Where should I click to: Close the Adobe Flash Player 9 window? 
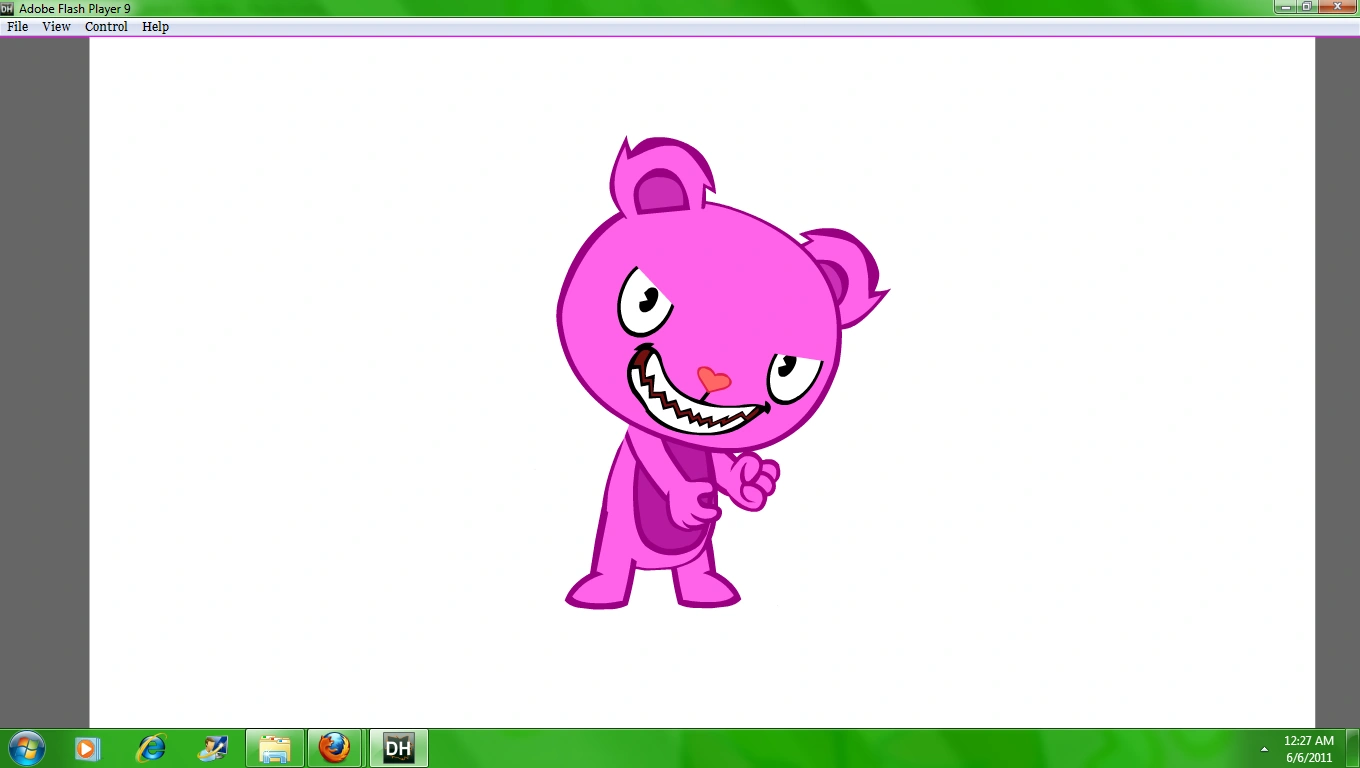[1337, 6]
